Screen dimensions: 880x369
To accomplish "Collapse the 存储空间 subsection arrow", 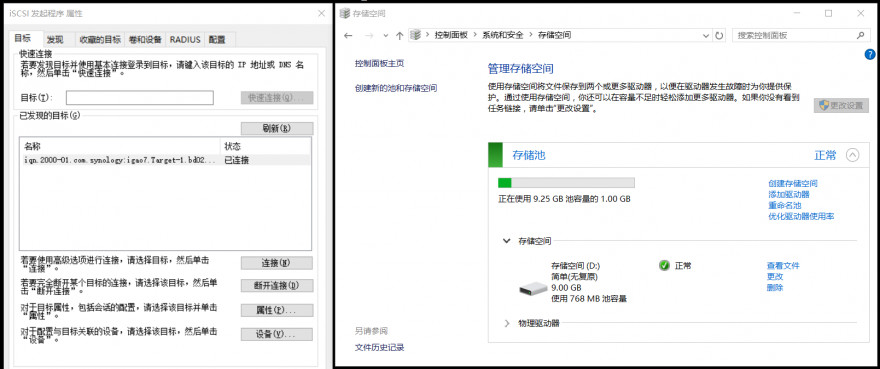I will tap(507, 241).
